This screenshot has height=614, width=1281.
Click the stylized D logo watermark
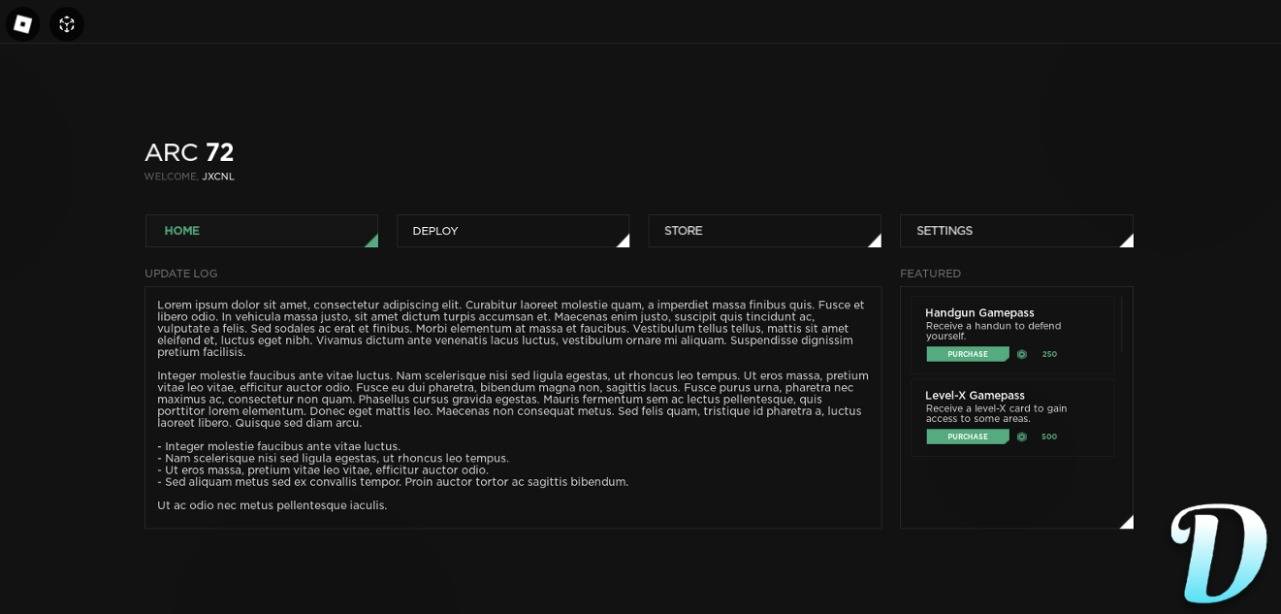[x=1217, y=555]
